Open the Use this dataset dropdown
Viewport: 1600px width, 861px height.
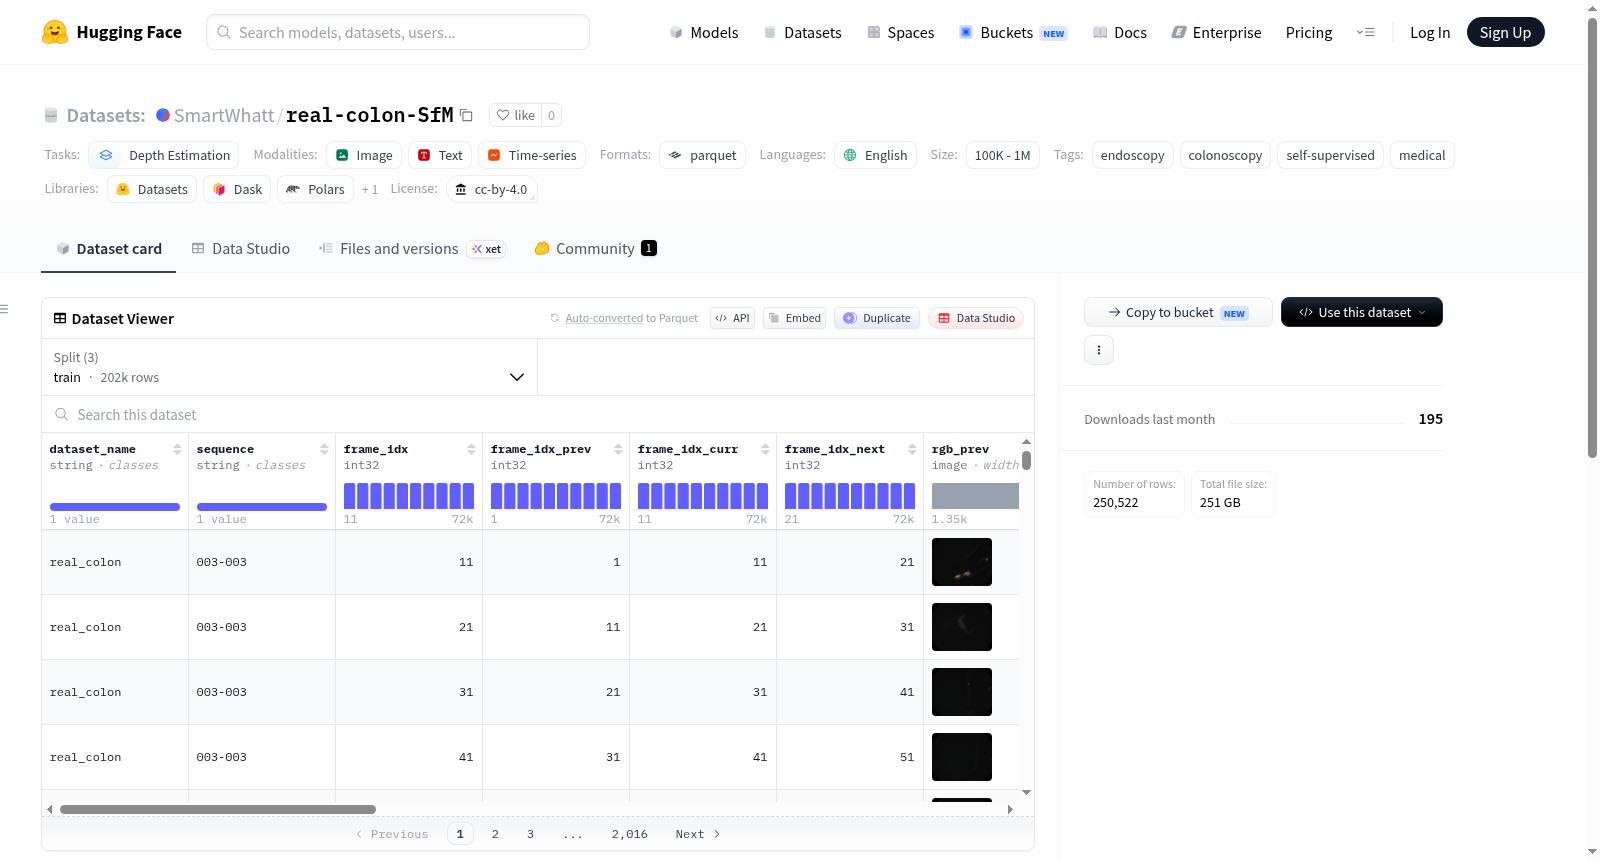pyautogui.click(x=1362, y=312)
